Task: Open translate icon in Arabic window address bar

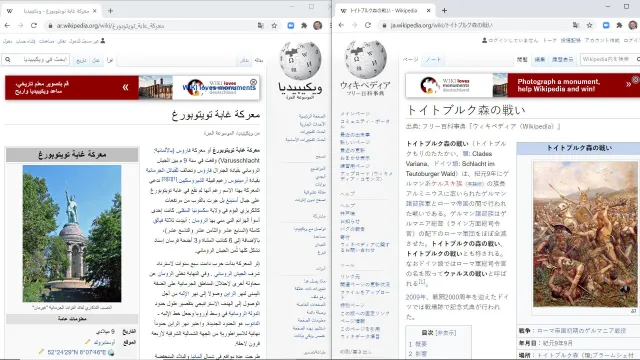Action: tap(261, 25)
